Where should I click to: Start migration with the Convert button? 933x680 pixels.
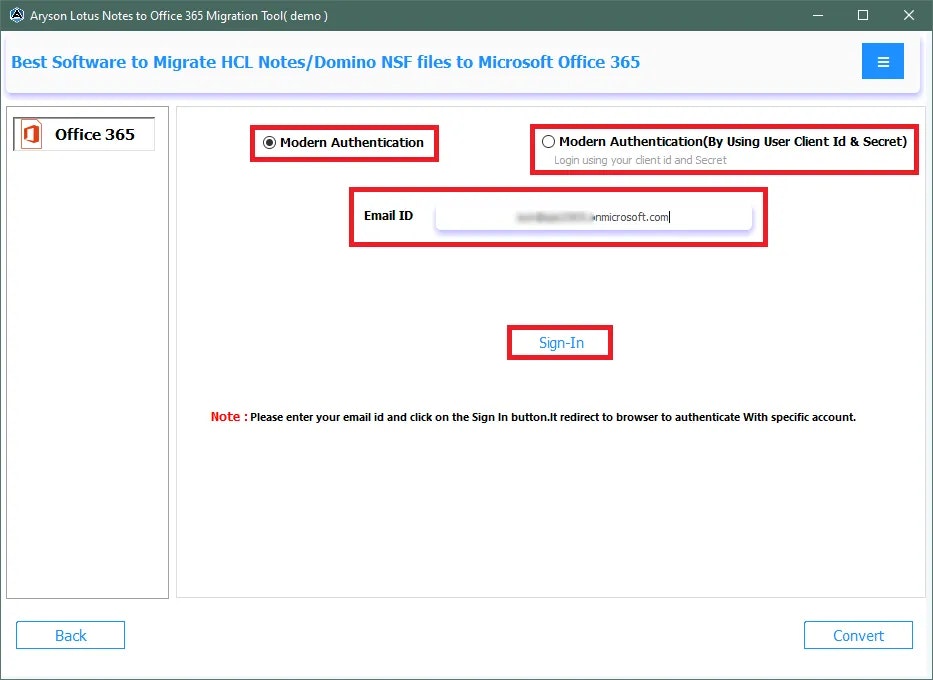click(858, 635)
